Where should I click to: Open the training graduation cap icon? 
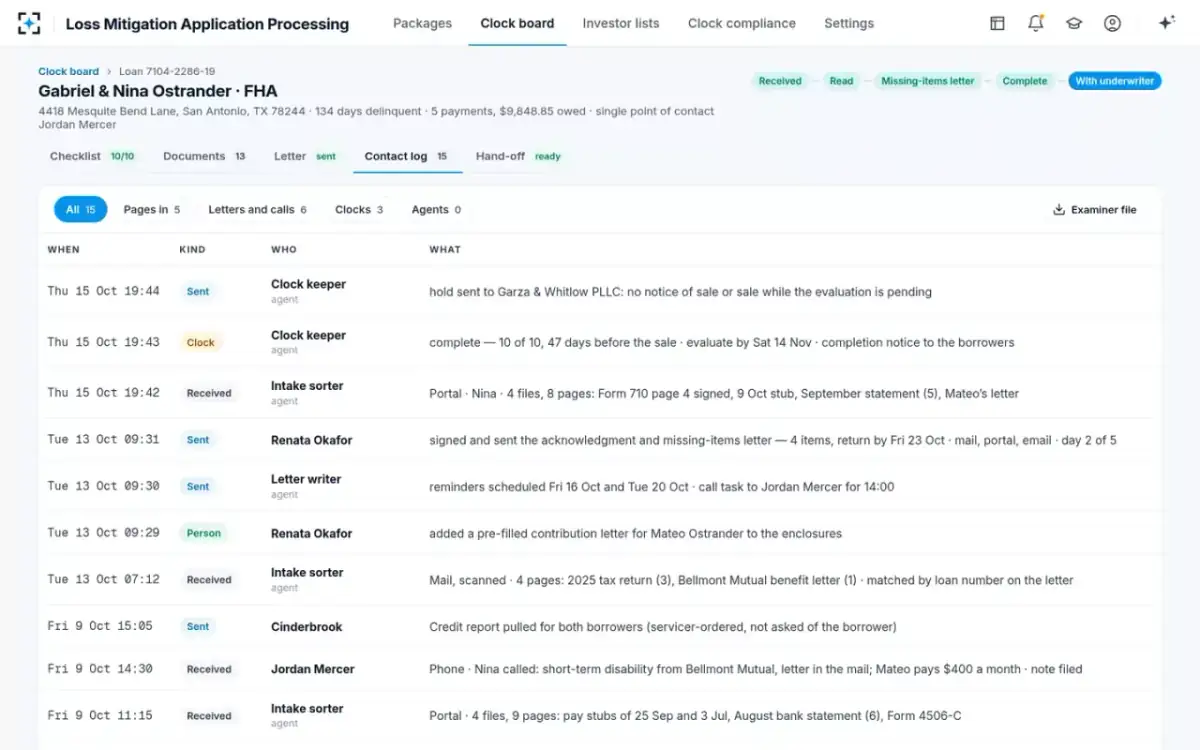[1074, 23]
